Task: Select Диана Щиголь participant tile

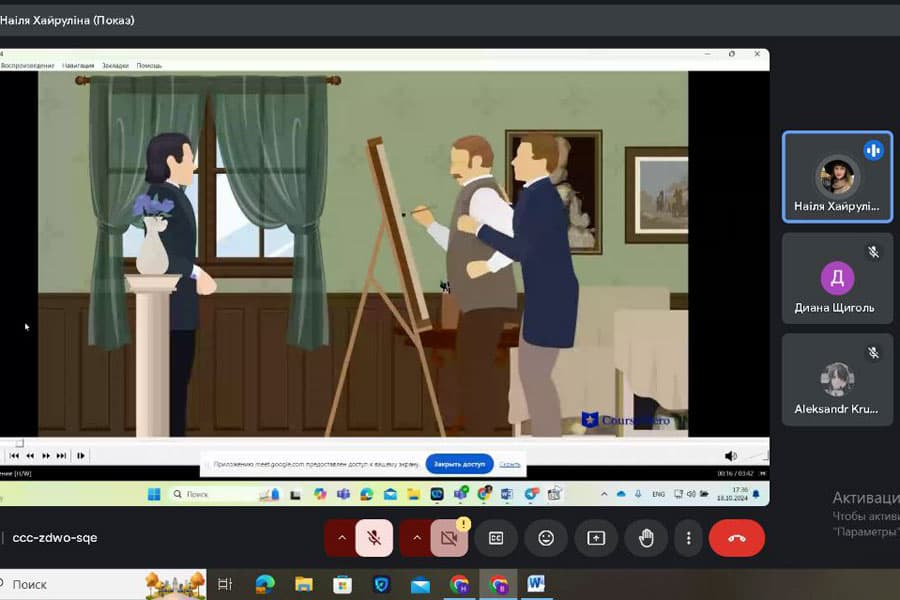Action: click(837, 278)
